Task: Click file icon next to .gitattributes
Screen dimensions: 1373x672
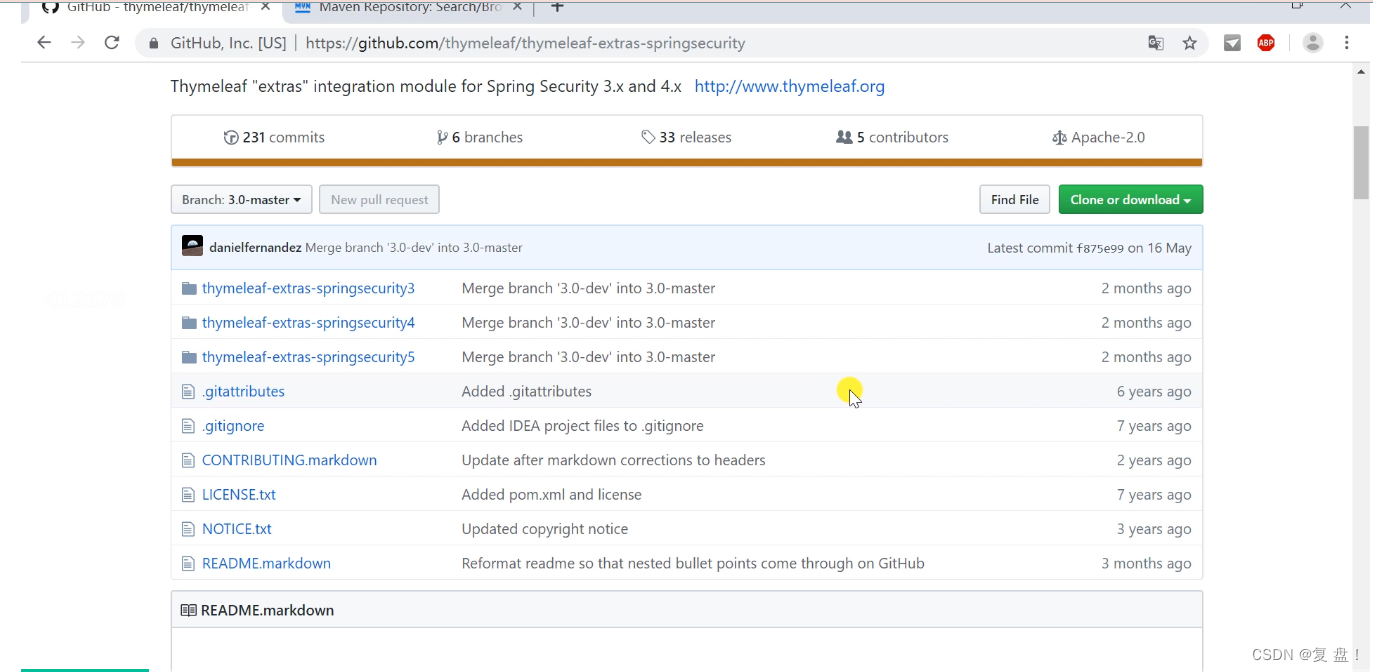Action: click(188, 391)
